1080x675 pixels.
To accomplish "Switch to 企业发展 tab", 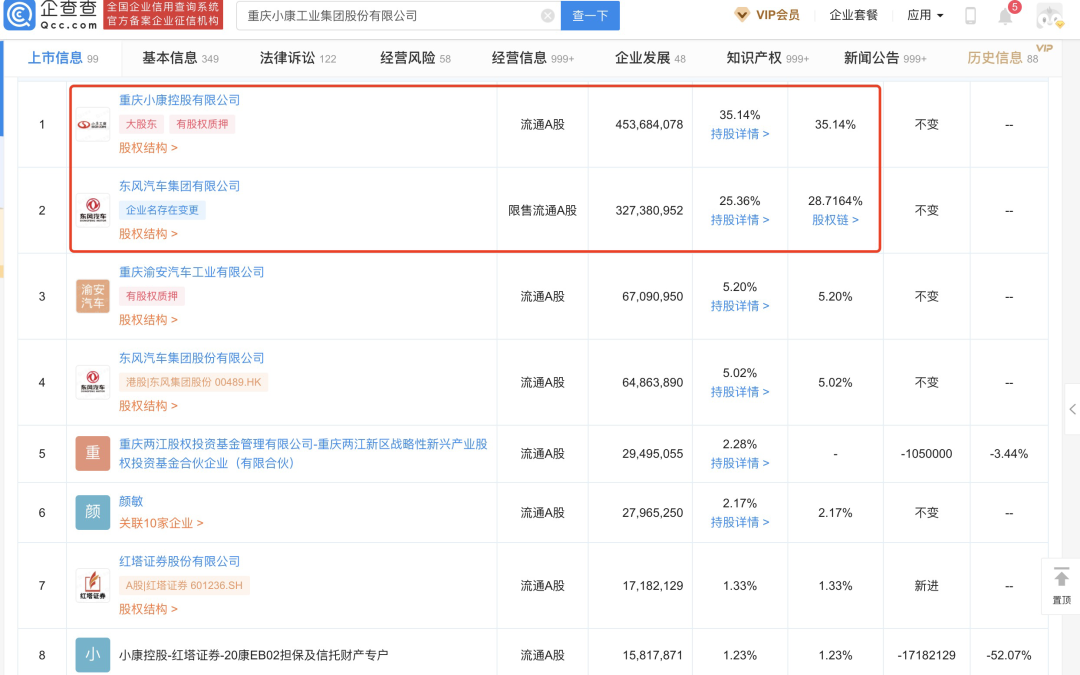I will (x=650, y=58).
